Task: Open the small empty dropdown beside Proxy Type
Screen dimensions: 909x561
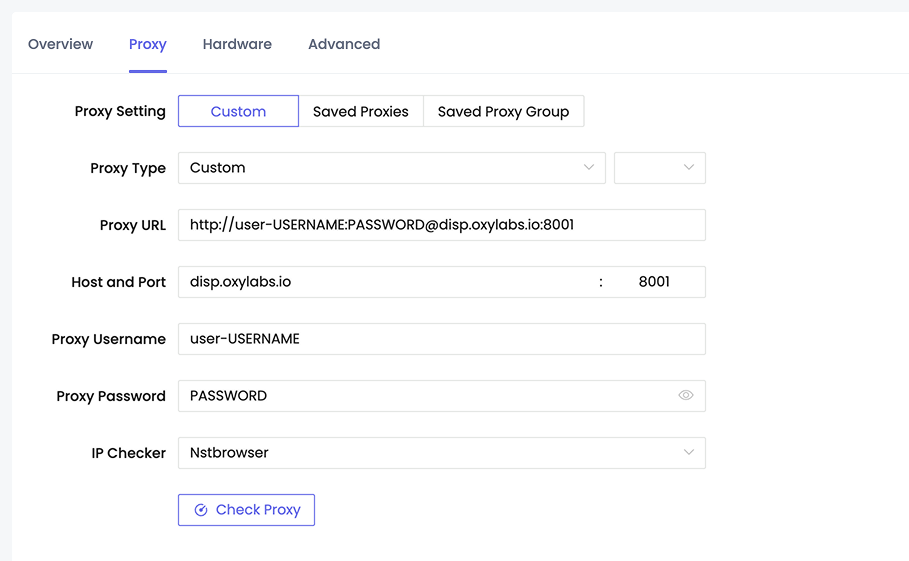Action: 659,168
